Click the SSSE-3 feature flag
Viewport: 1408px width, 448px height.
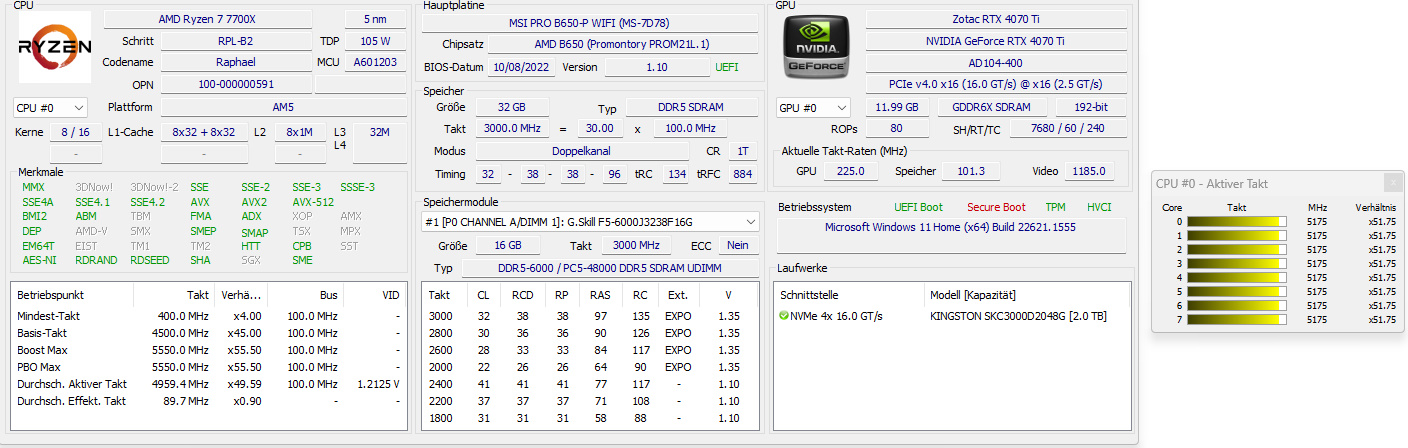point(357,187)
